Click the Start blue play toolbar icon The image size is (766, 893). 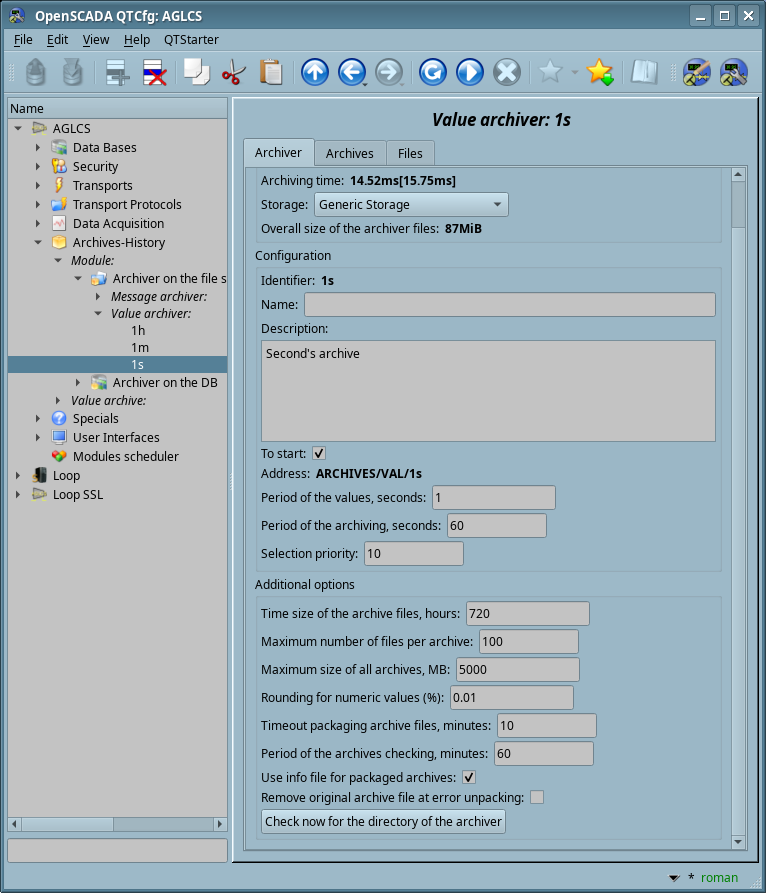tap(469, 72)
